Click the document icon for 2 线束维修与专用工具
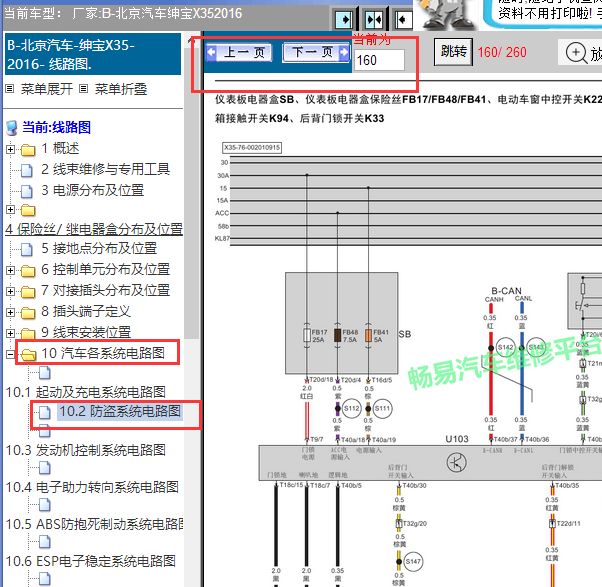 26,170
